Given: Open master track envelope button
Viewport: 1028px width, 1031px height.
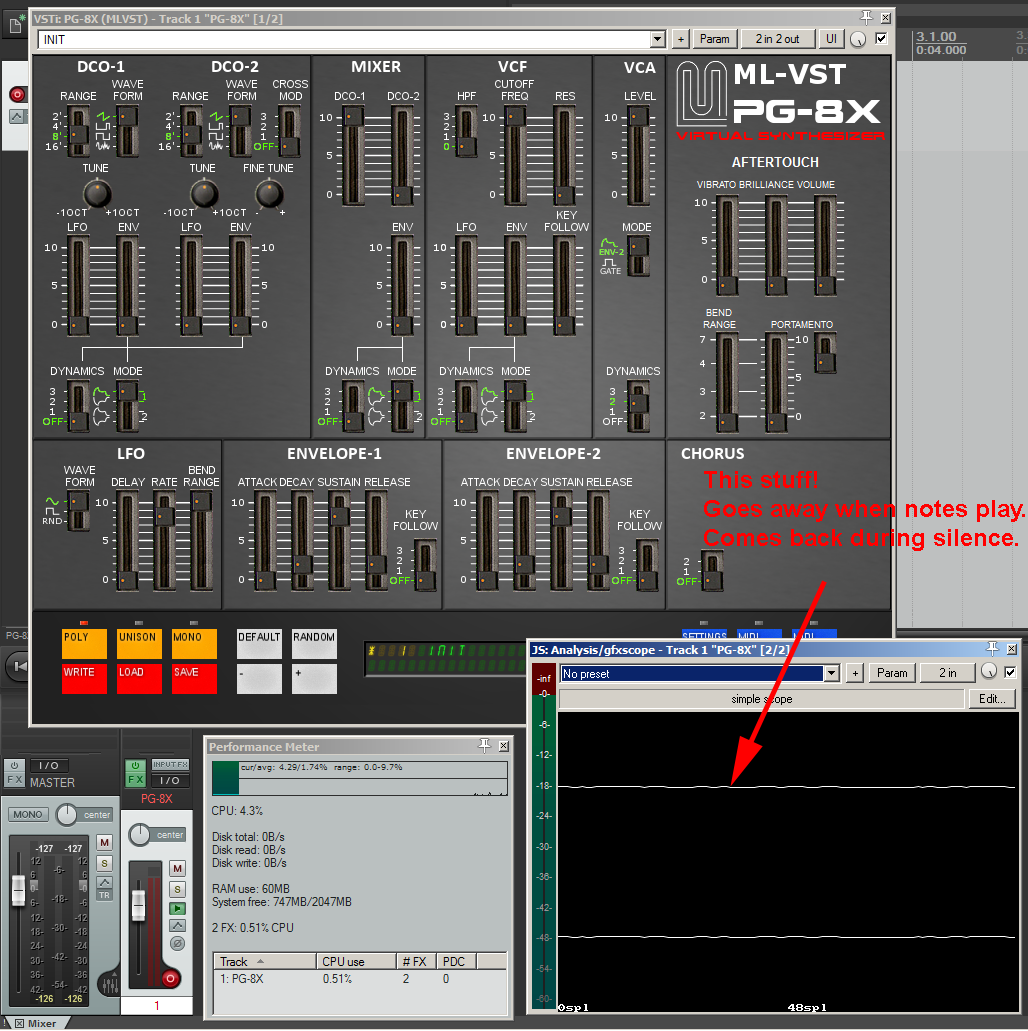Looking at the screenshot, I should pos(105,882).
